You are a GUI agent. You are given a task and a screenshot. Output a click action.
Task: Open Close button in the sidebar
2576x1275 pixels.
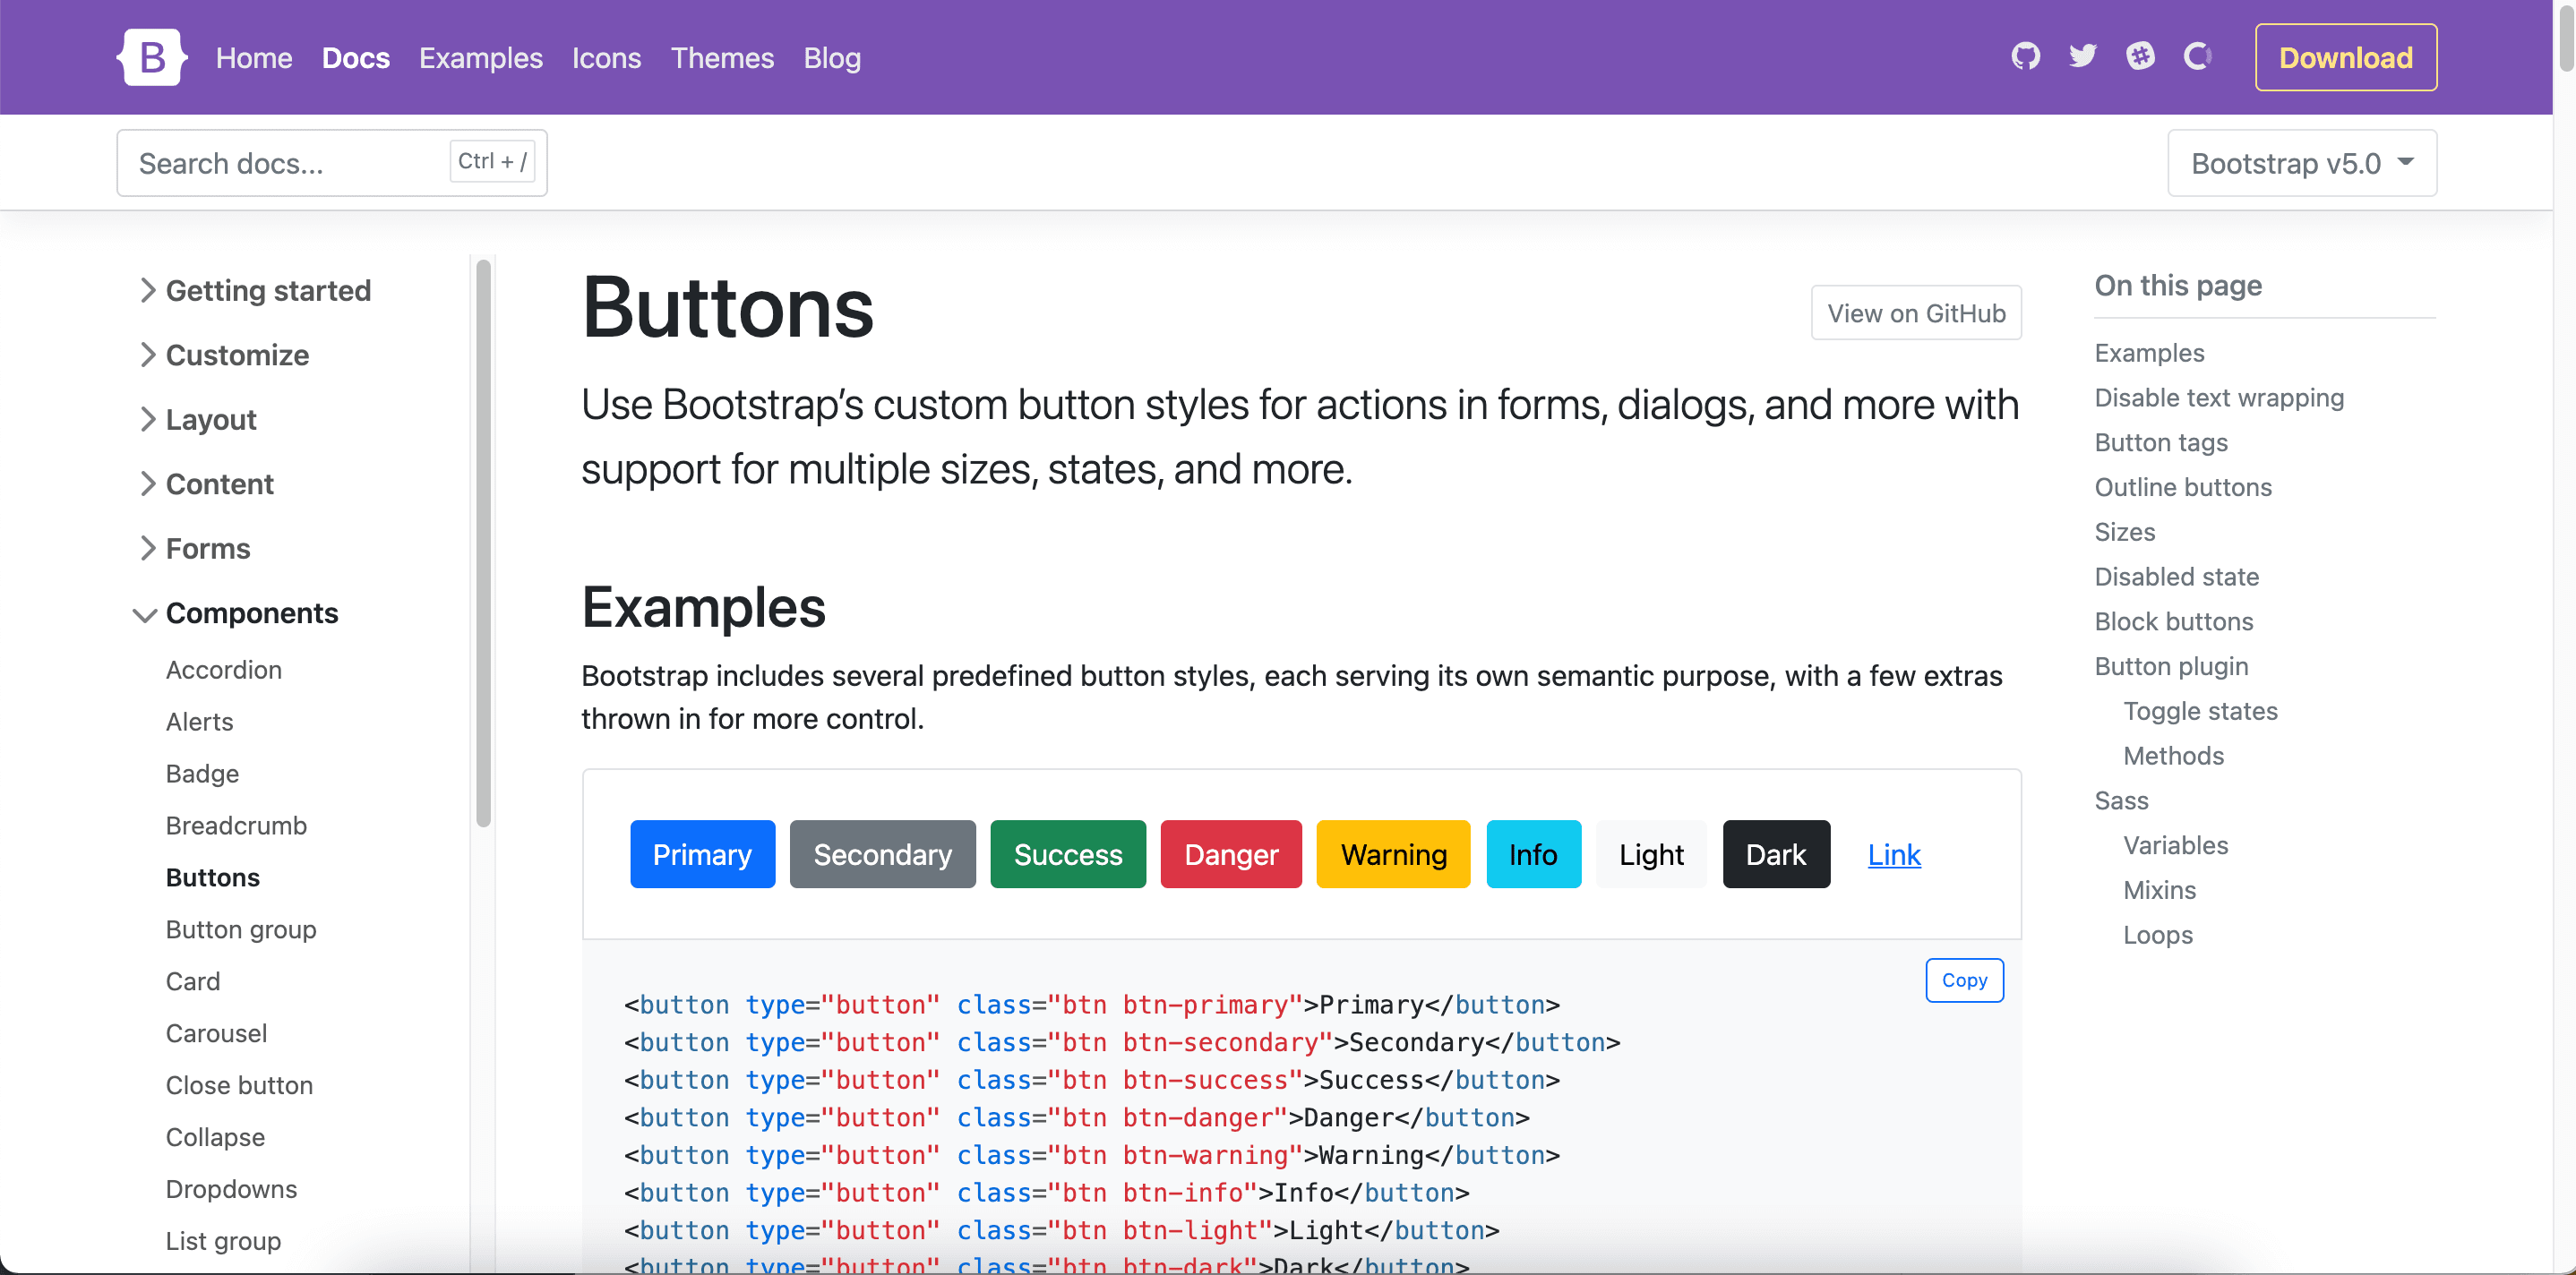tap(239, 1086)
